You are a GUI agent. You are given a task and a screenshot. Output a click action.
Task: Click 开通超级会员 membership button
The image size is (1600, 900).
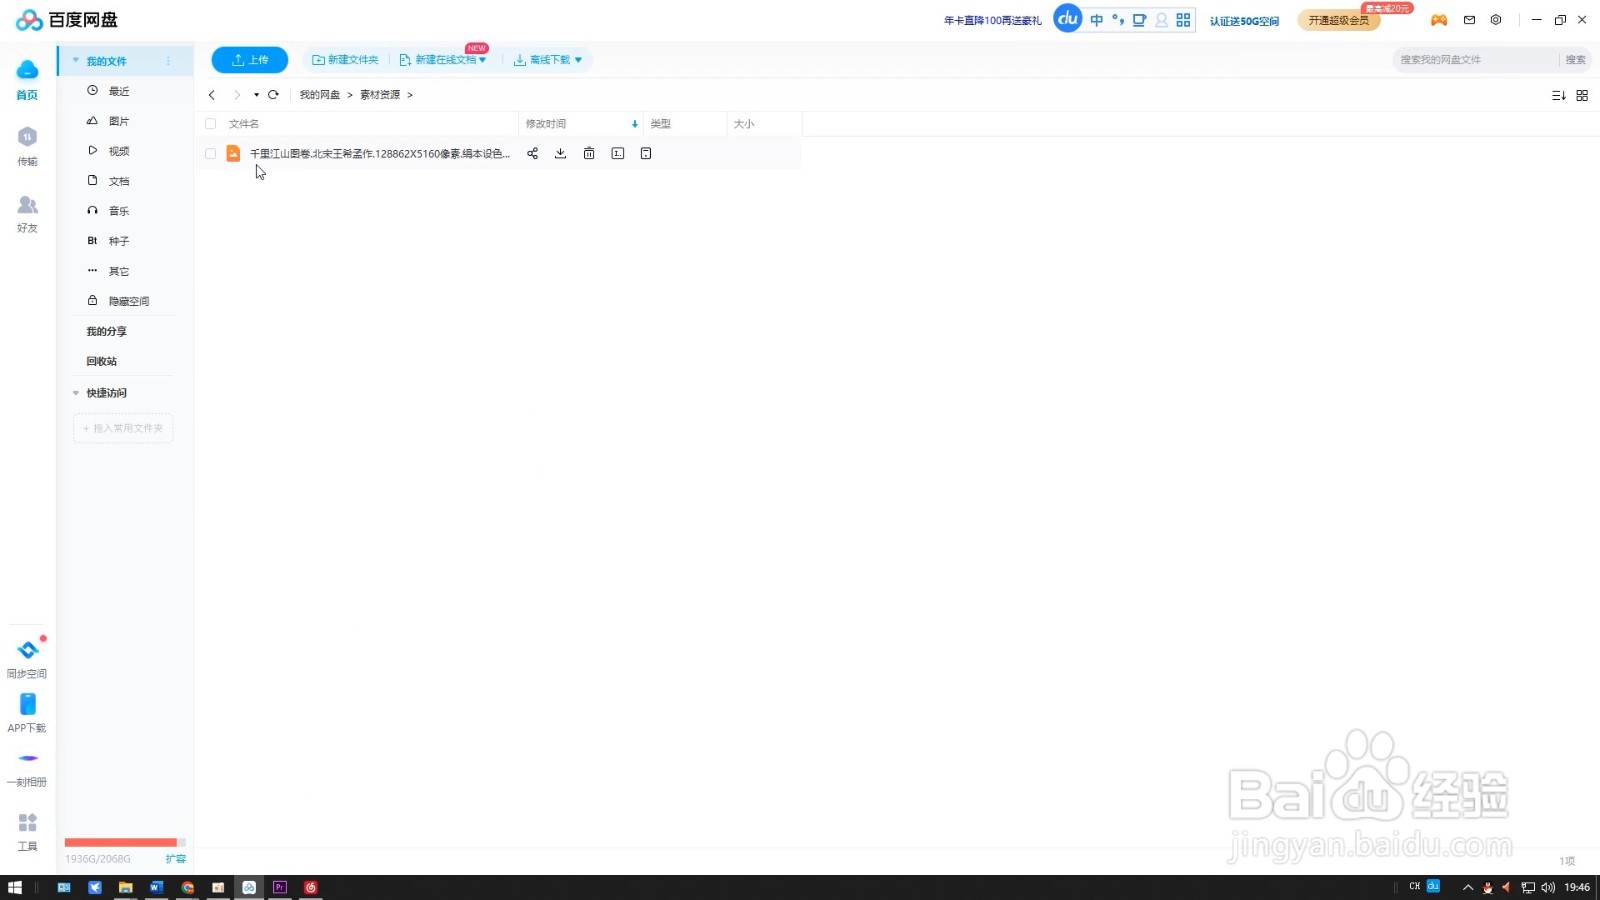[x=1339, y=20]
